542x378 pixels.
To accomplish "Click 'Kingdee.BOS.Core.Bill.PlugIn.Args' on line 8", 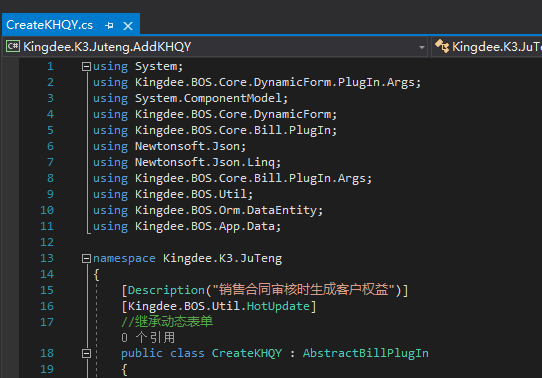I will 250,178.
